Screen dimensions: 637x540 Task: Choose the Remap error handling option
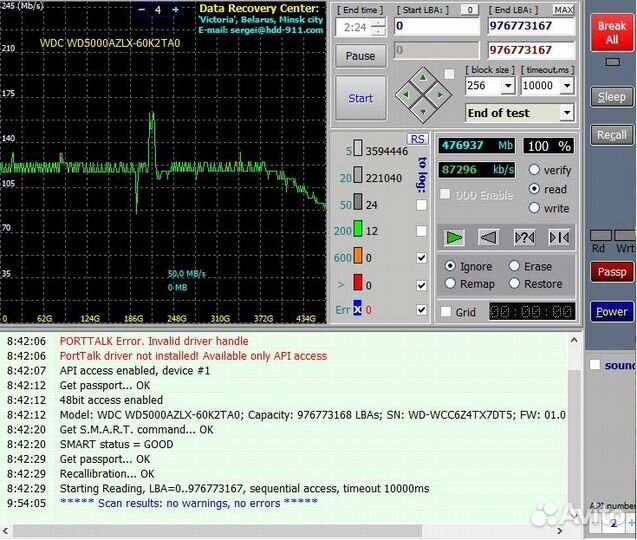(x=449, y=283)
